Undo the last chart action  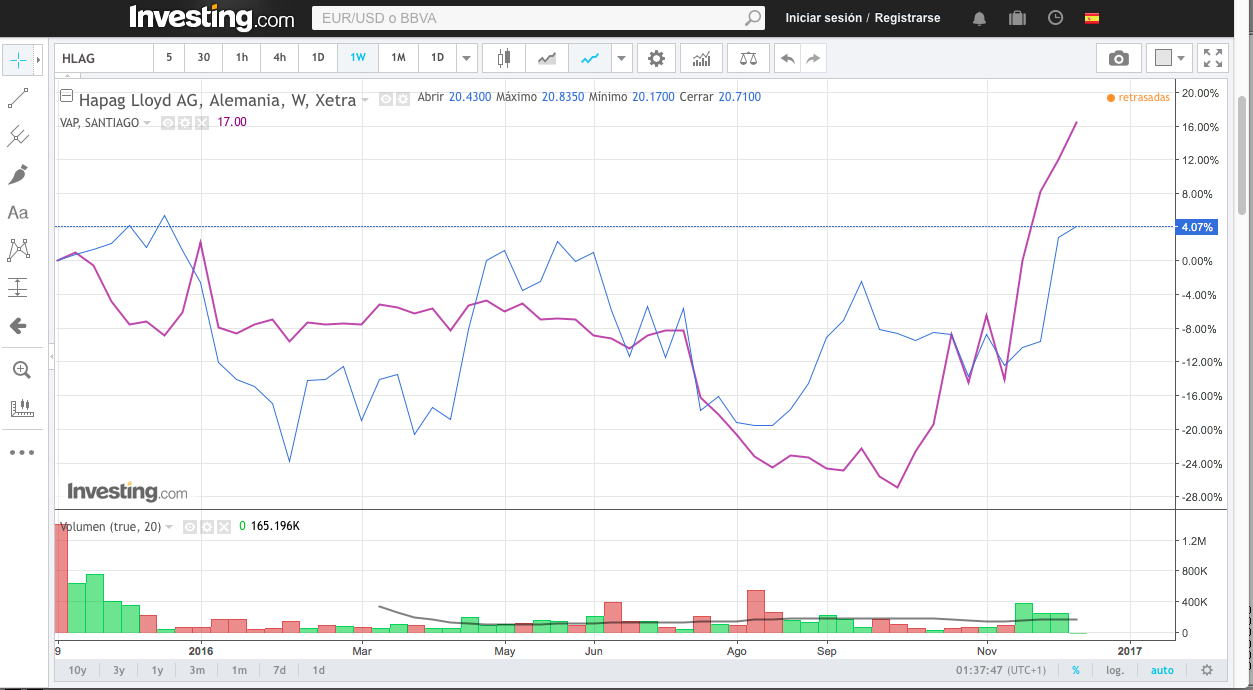tap(787, 58)
